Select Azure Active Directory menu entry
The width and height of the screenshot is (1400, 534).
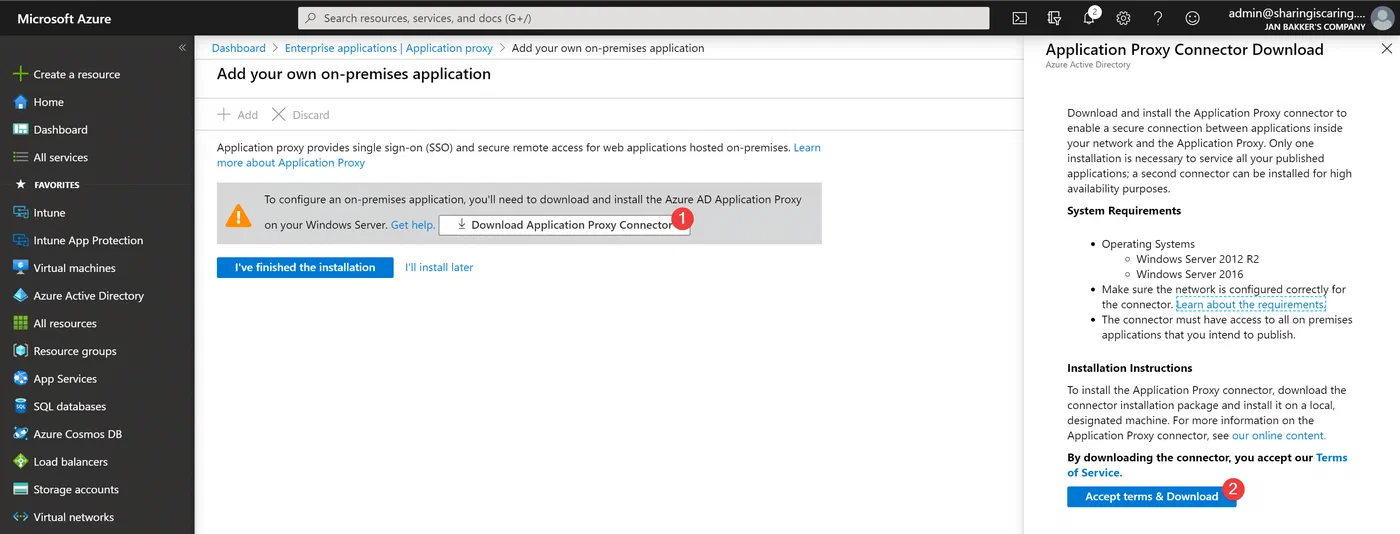(89, 296)
